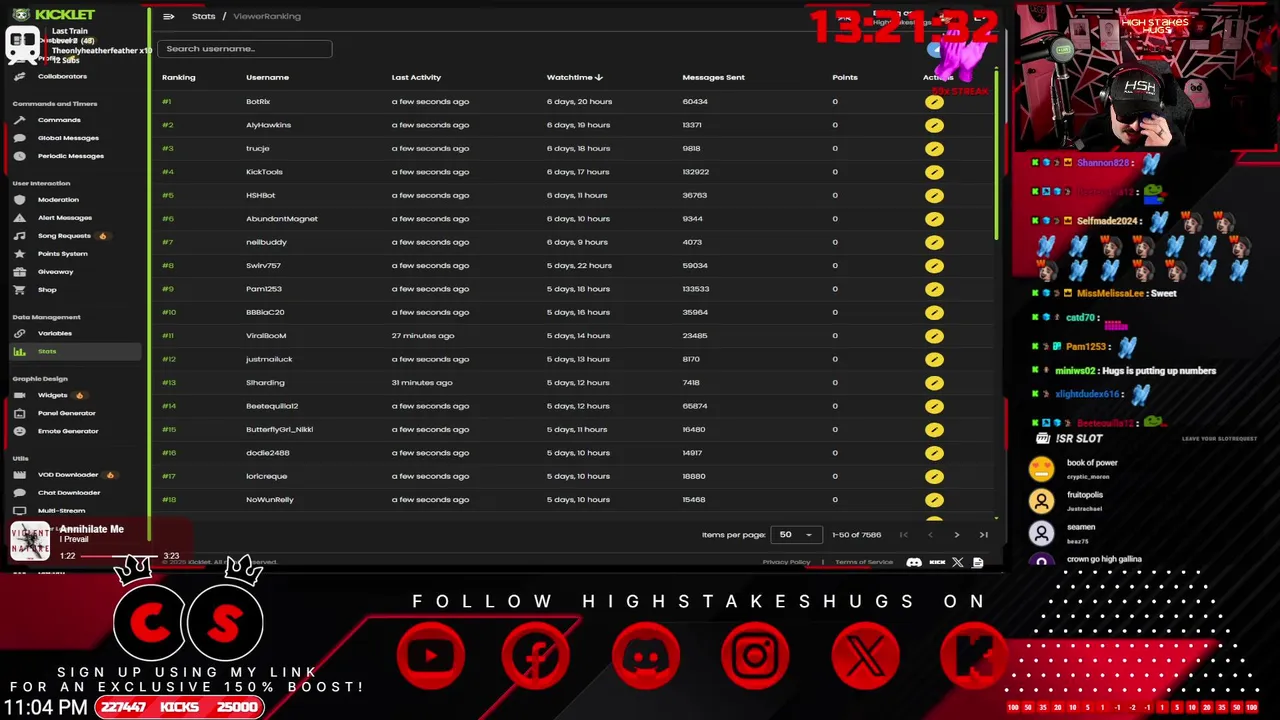The image size is (1280, 720).
Task: Toggle the hamburger sidebar menu icon
Action: coord(169,16)
